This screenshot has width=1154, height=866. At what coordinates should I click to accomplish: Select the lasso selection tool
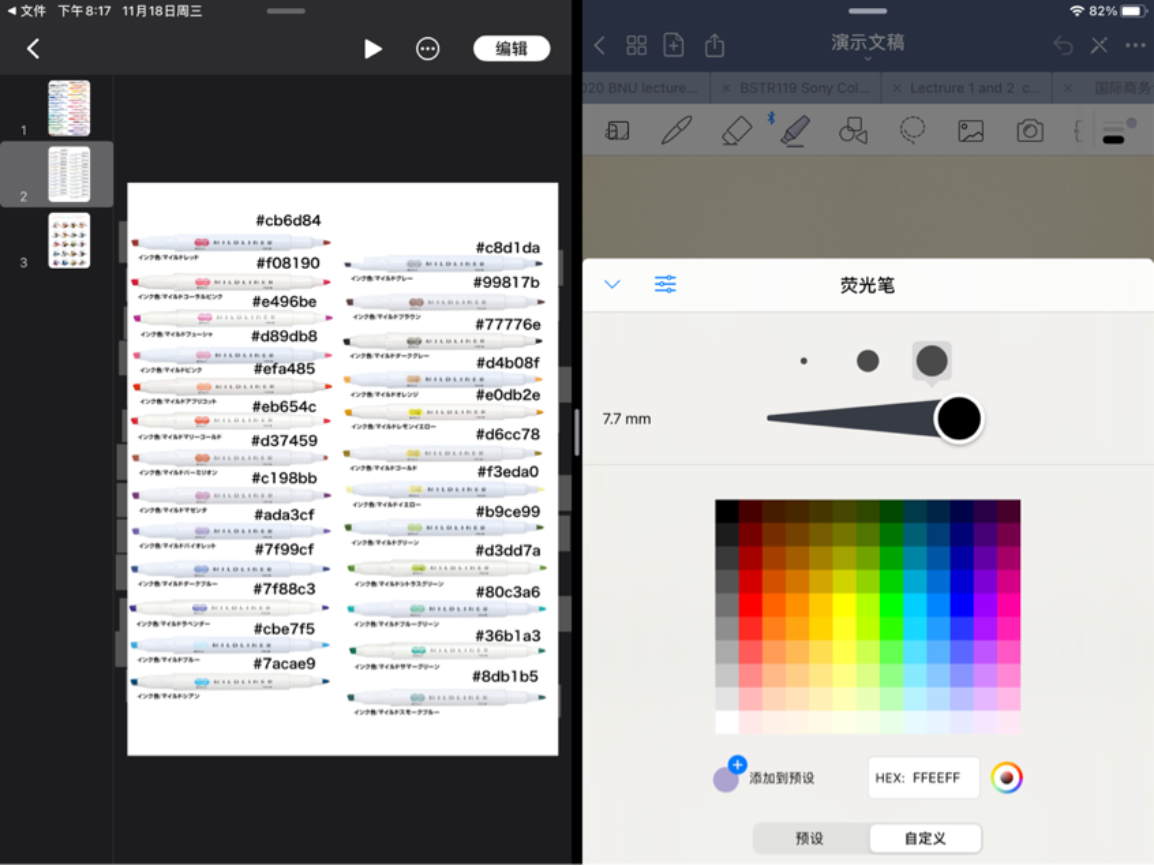coord(911,131)
